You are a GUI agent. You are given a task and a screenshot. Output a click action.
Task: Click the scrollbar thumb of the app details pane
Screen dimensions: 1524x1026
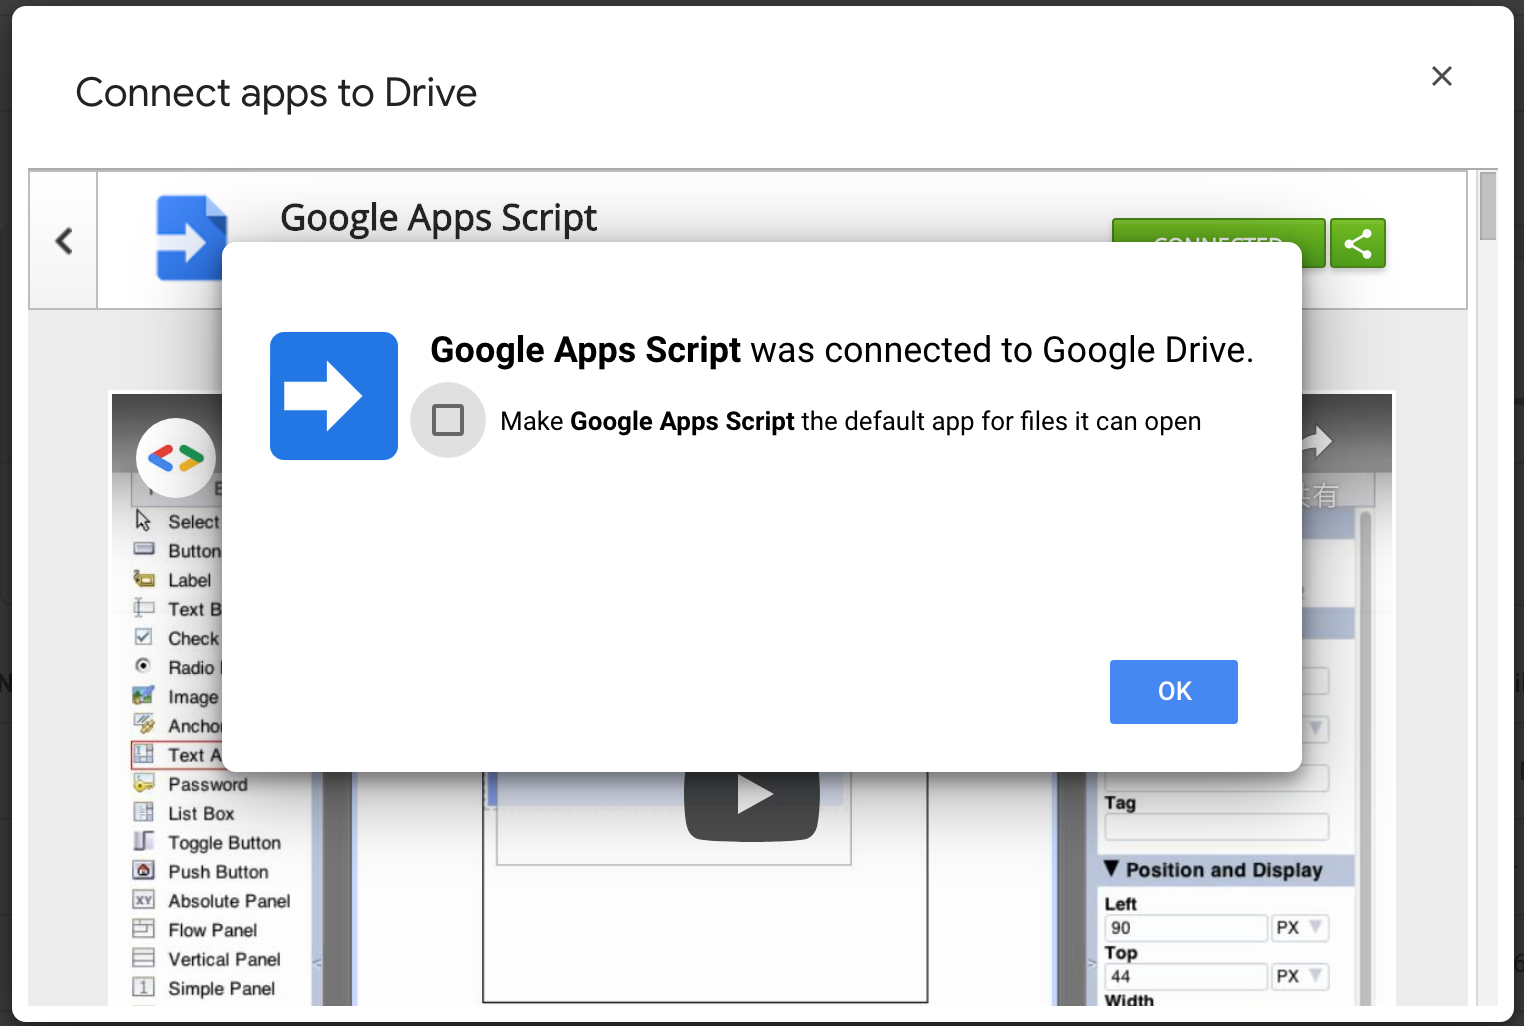(1488, 207)
